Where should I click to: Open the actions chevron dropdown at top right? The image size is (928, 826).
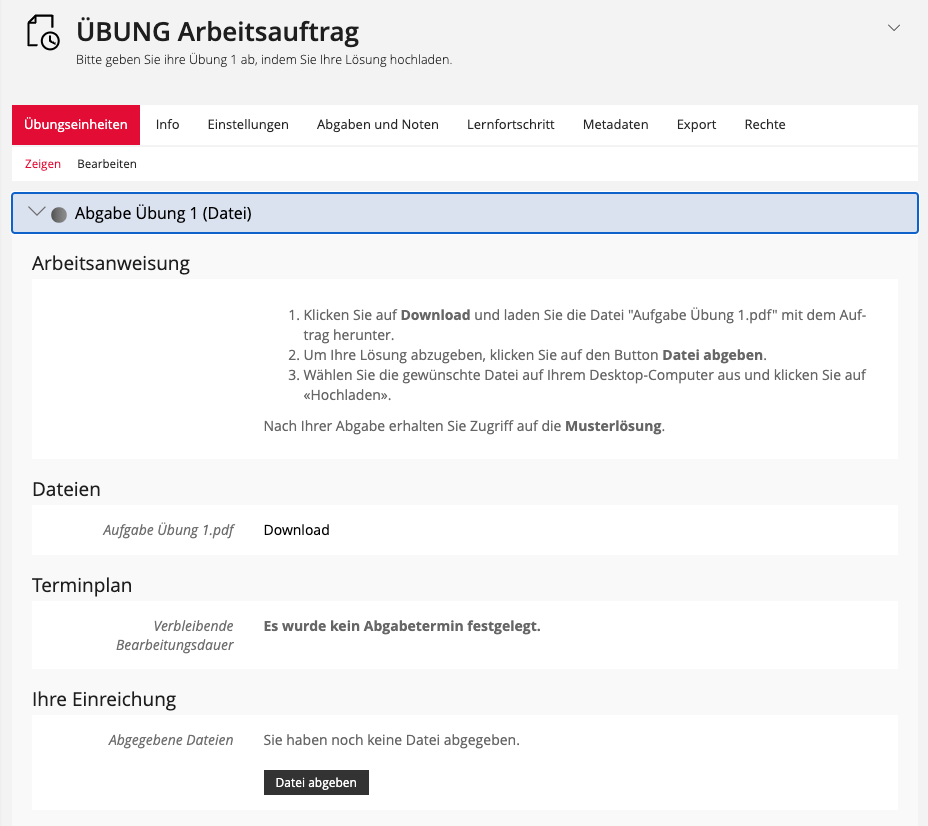894,28
